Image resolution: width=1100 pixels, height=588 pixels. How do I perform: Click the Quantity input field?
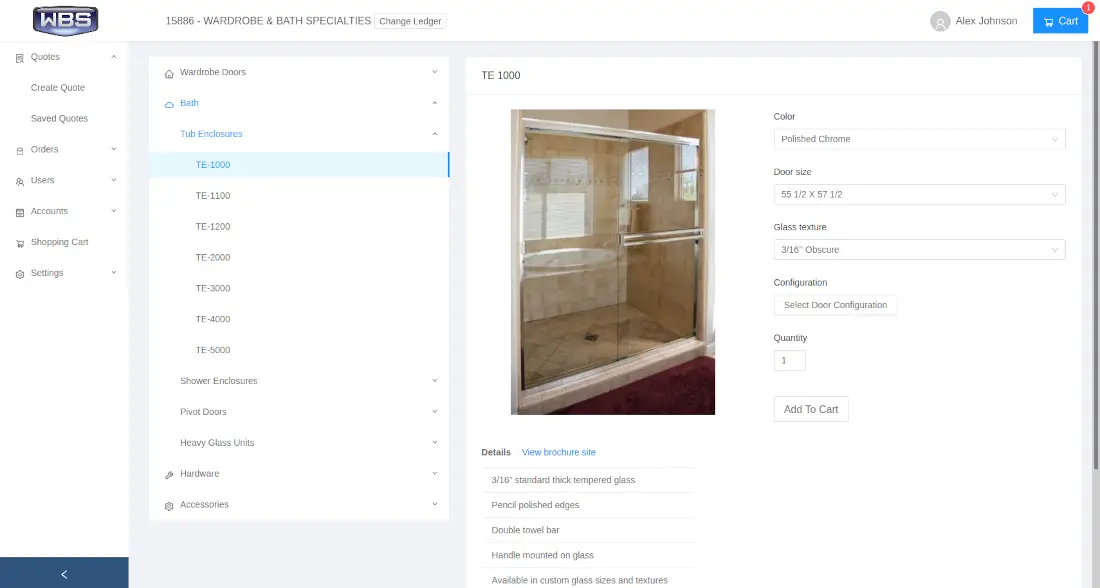point(789,360)
